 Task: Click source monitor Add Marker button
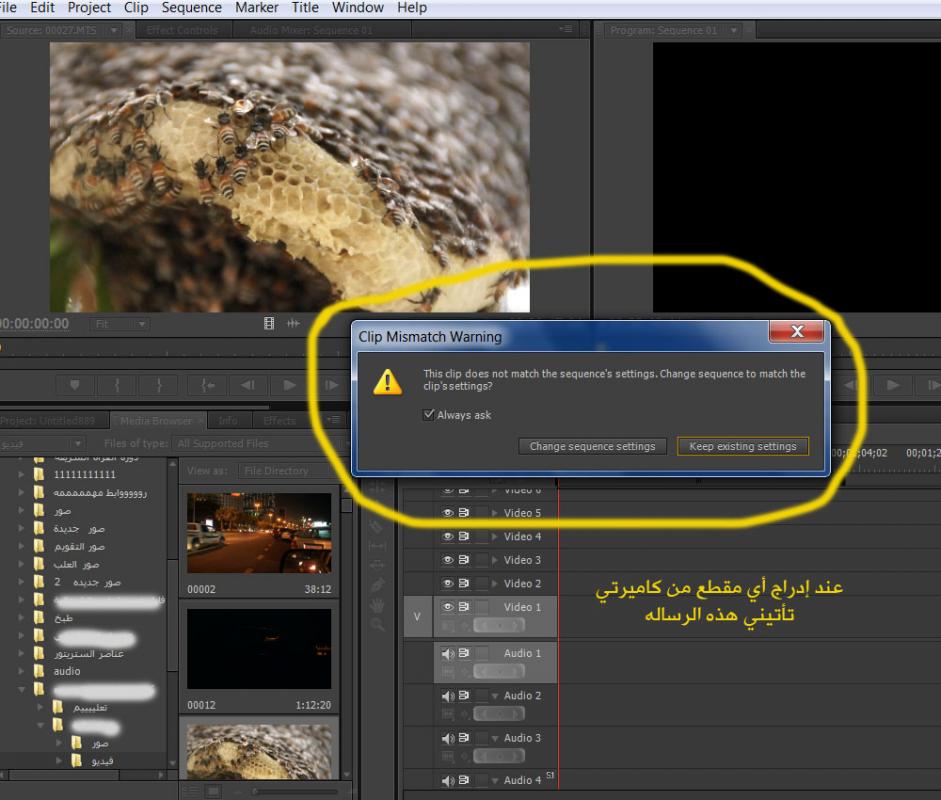(x=74, y=385)
